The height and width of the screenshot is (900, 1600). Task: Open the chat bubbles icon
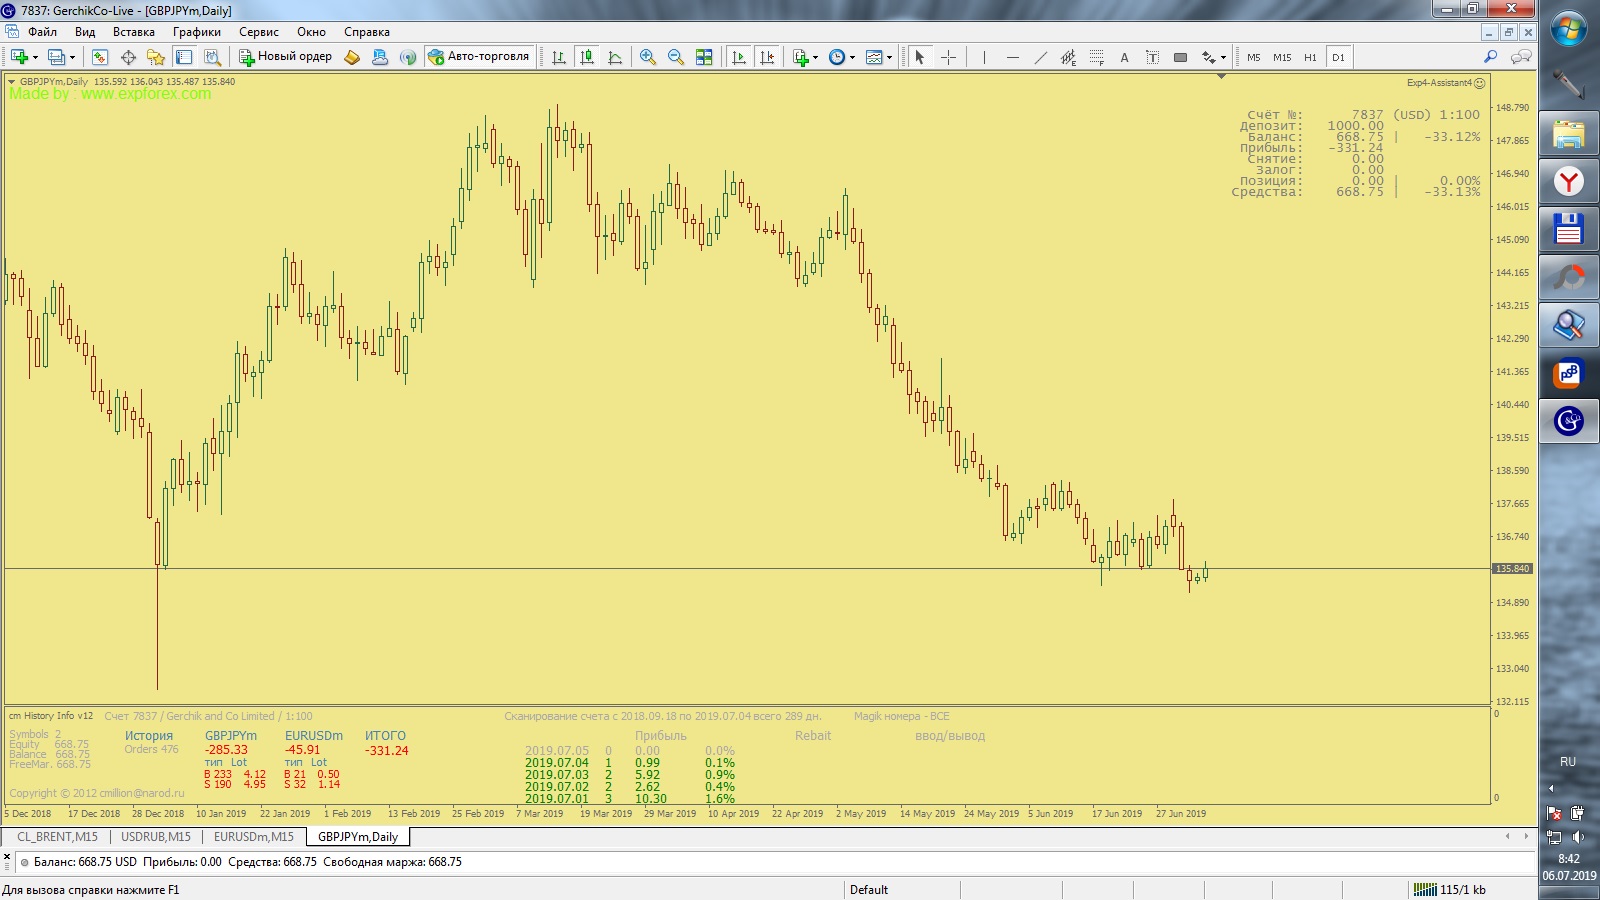[1521, 57]
